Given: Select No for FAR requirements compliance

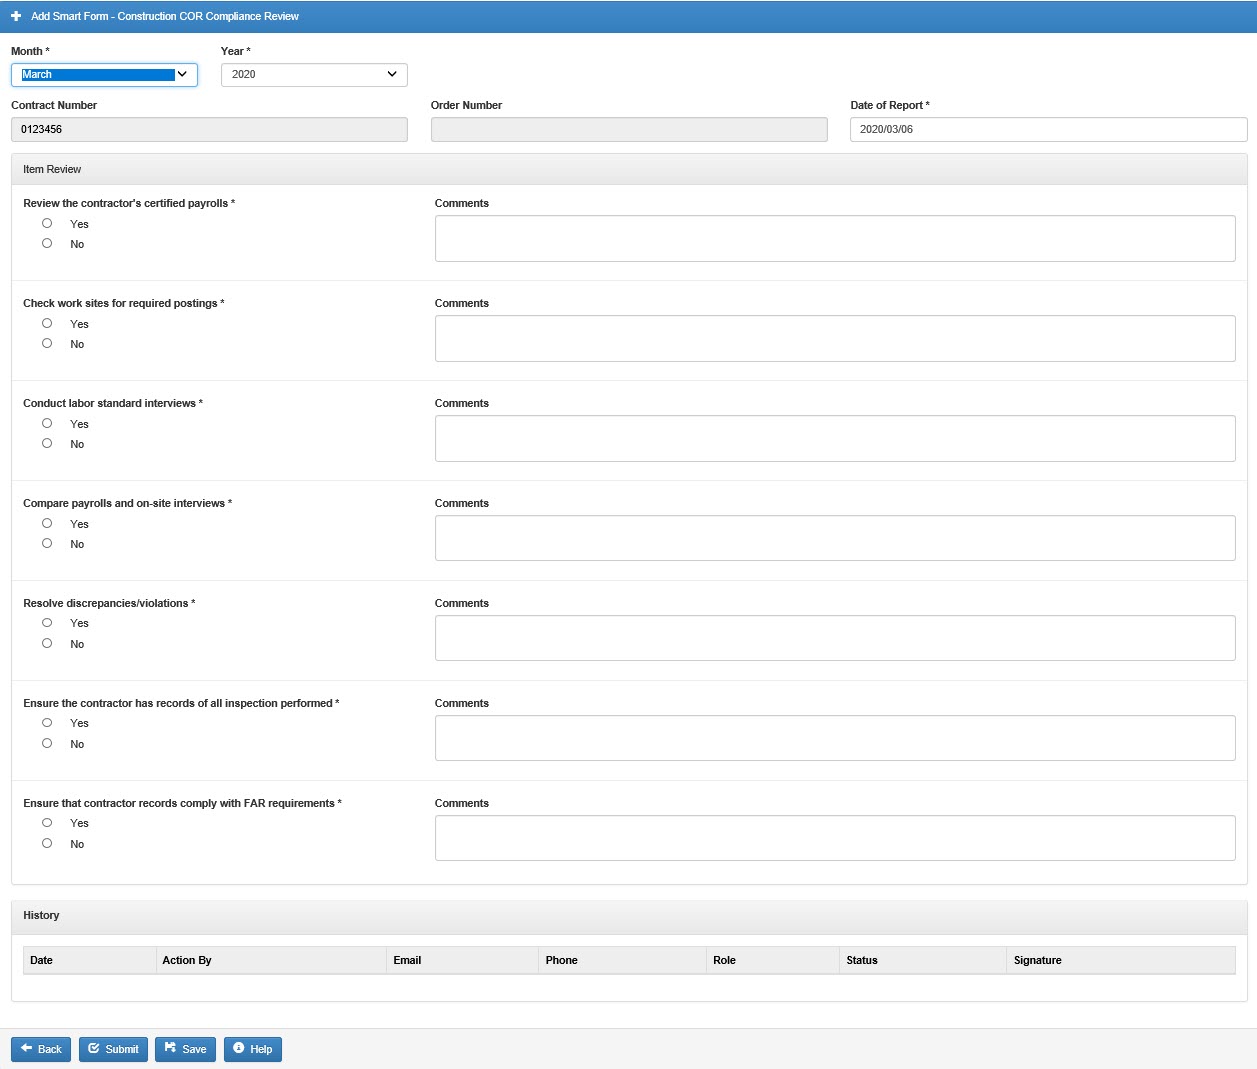Looking at the screenshot, I should (47, 843).
